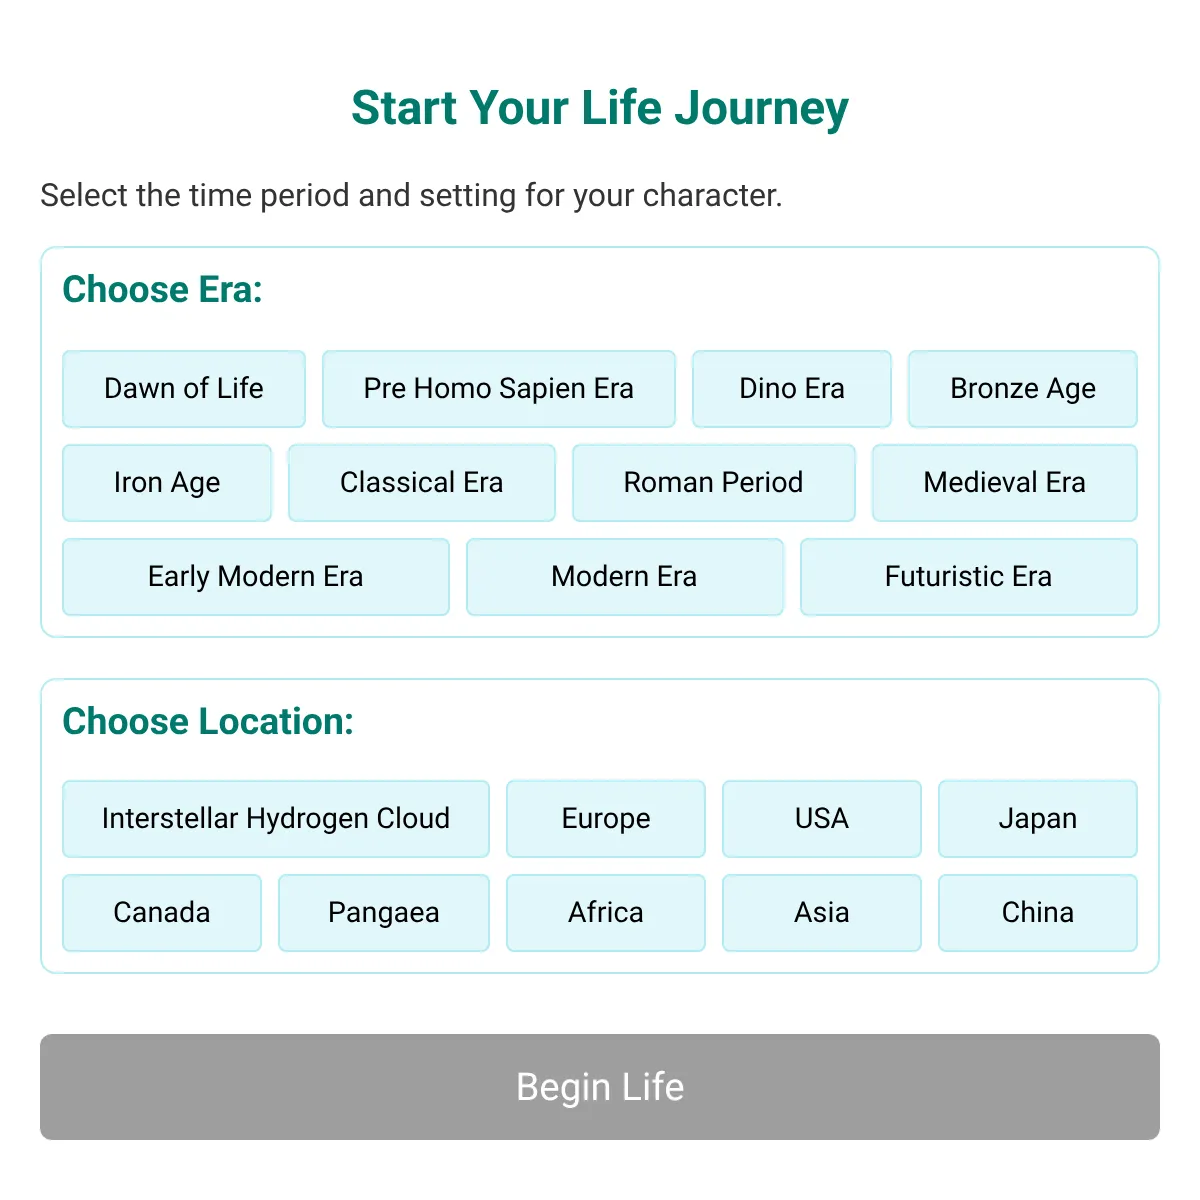Select Pangaea as setting
1200x1200 pixels.
tap(384, 913)
